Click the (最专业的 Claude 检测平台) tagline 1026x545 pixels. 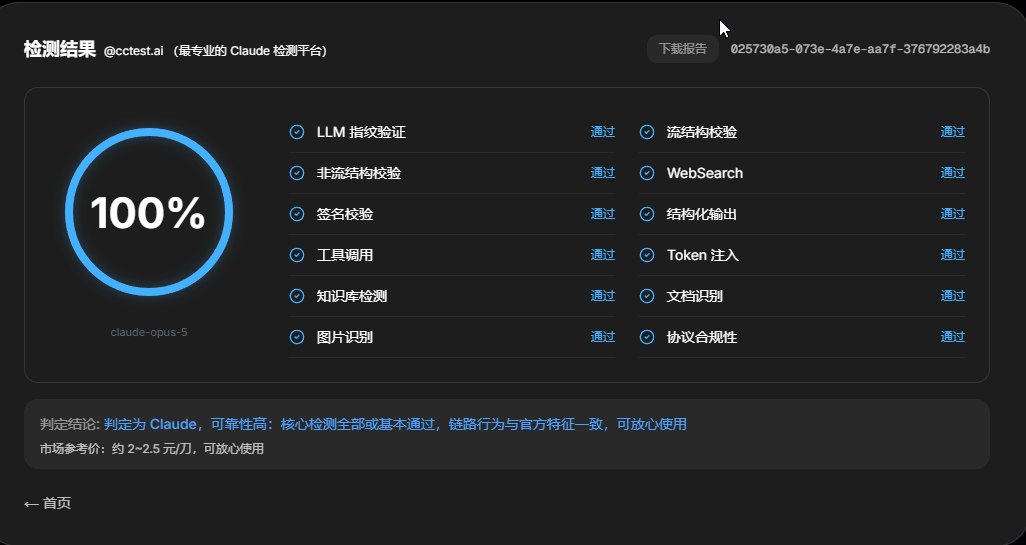tap(250, 51)
